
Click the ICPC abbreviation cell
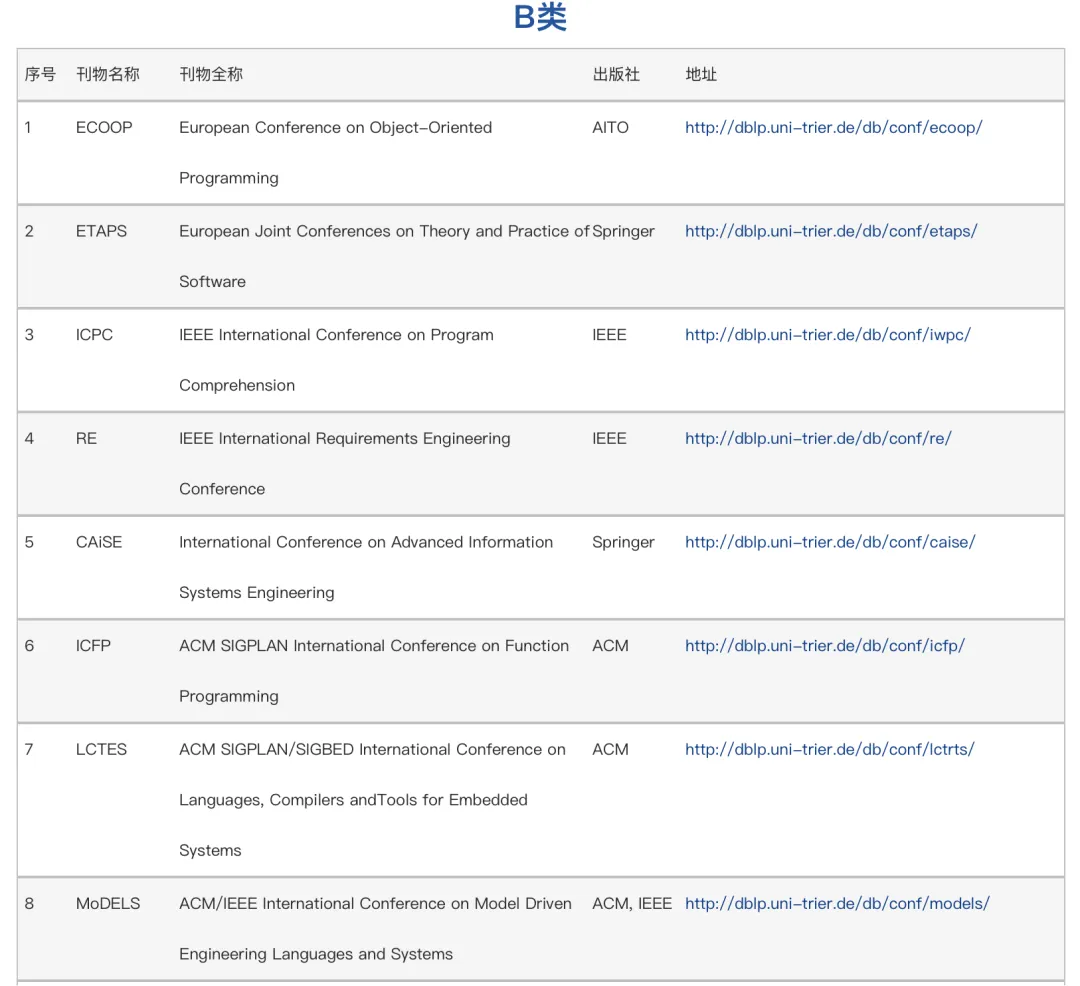(x=94, y=335)
